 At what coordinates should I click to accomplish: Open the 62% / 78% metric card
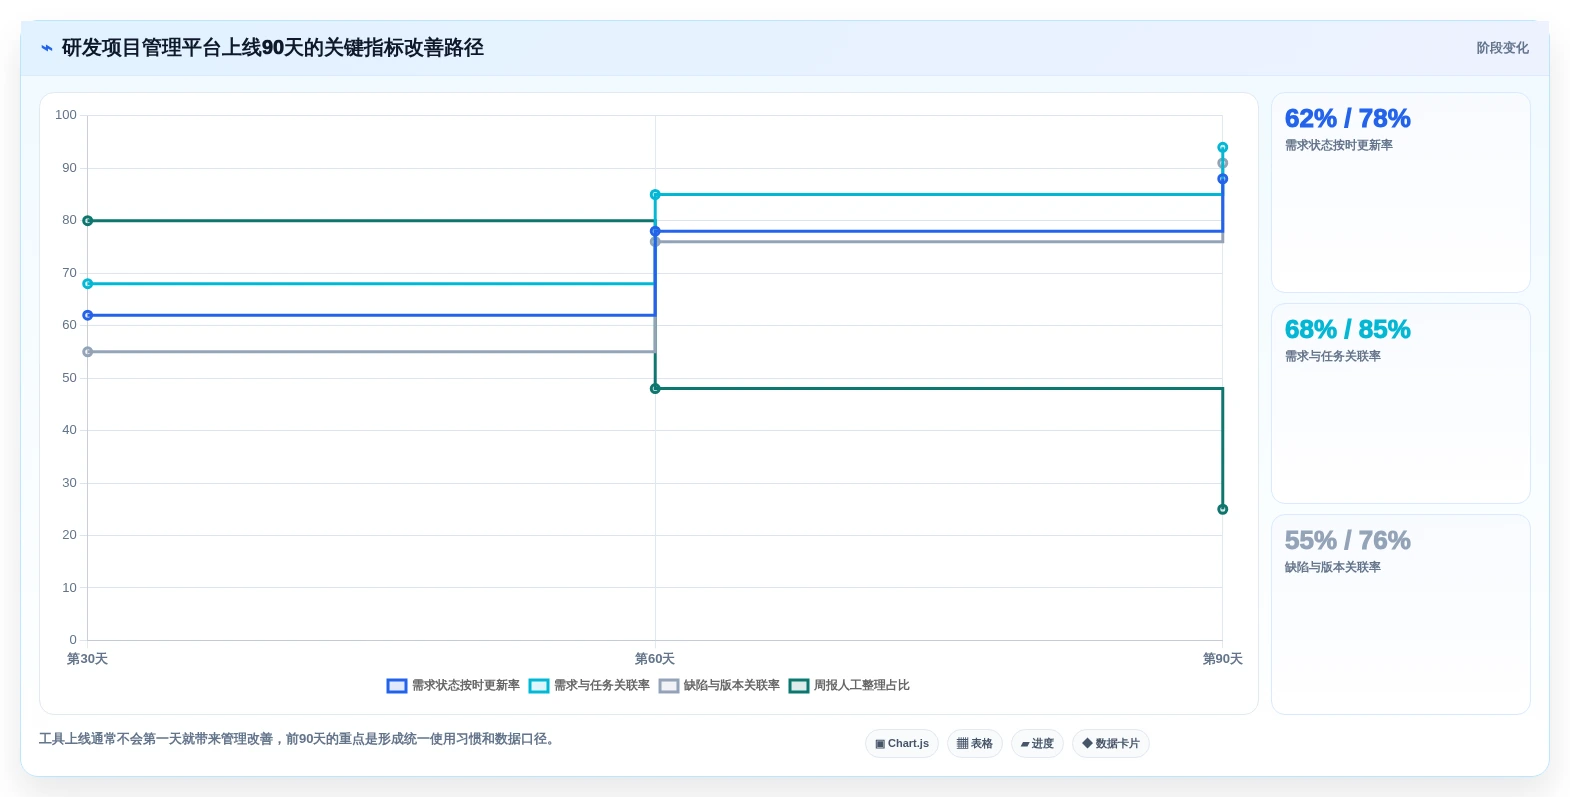tap(1400, 193)
